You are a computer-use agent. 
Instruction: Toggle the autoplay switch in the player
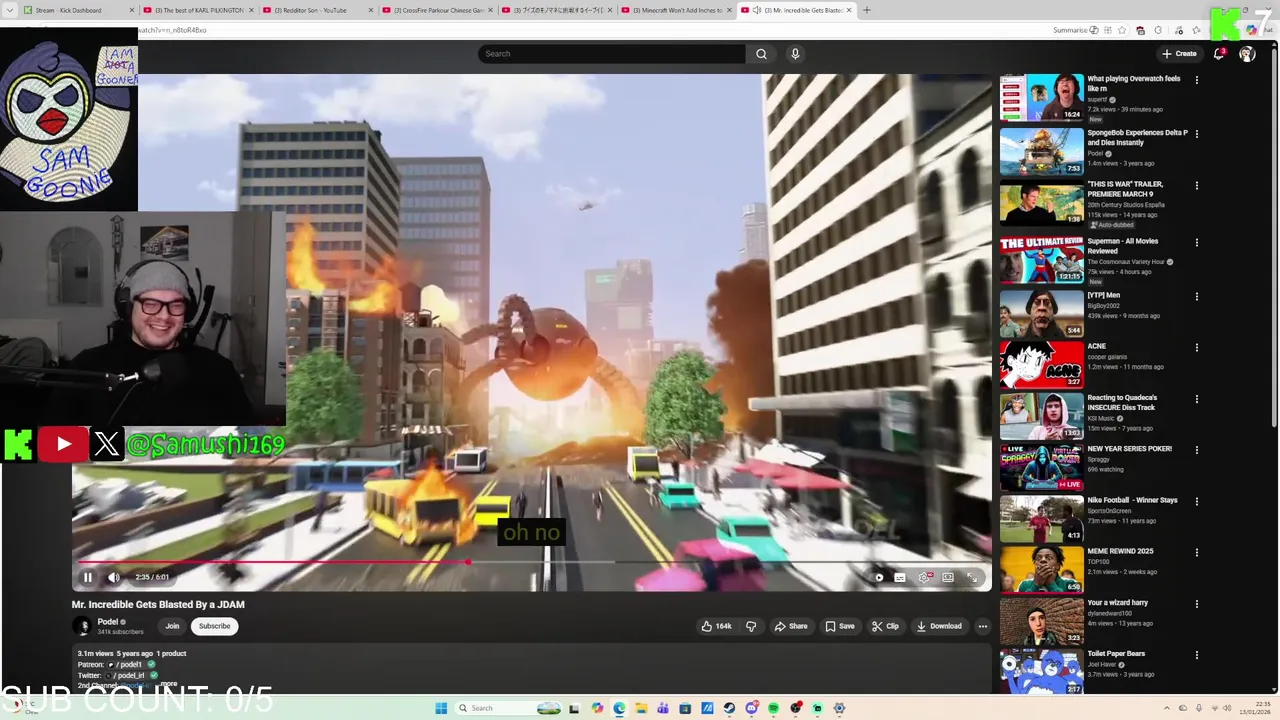click(878, 577)
